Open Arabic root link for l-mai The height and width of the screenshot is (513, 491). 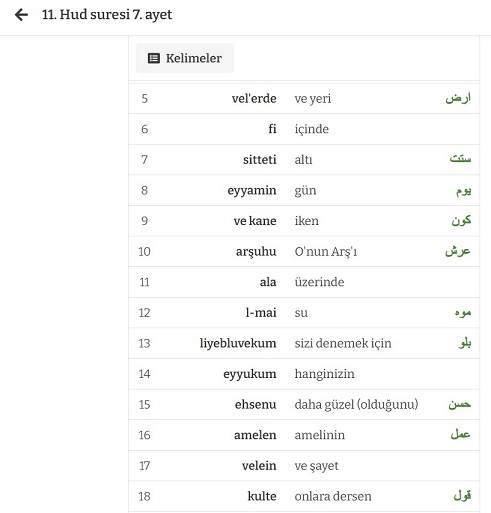[x=463, y=312]
